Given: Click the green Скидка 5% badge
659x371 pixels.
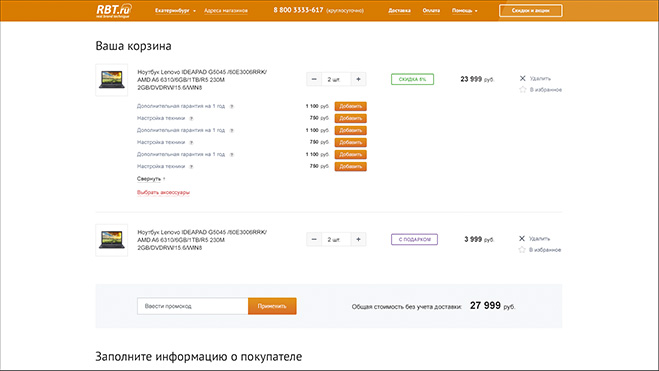Looking at the screenshot, I should click(x=412, y=79).
